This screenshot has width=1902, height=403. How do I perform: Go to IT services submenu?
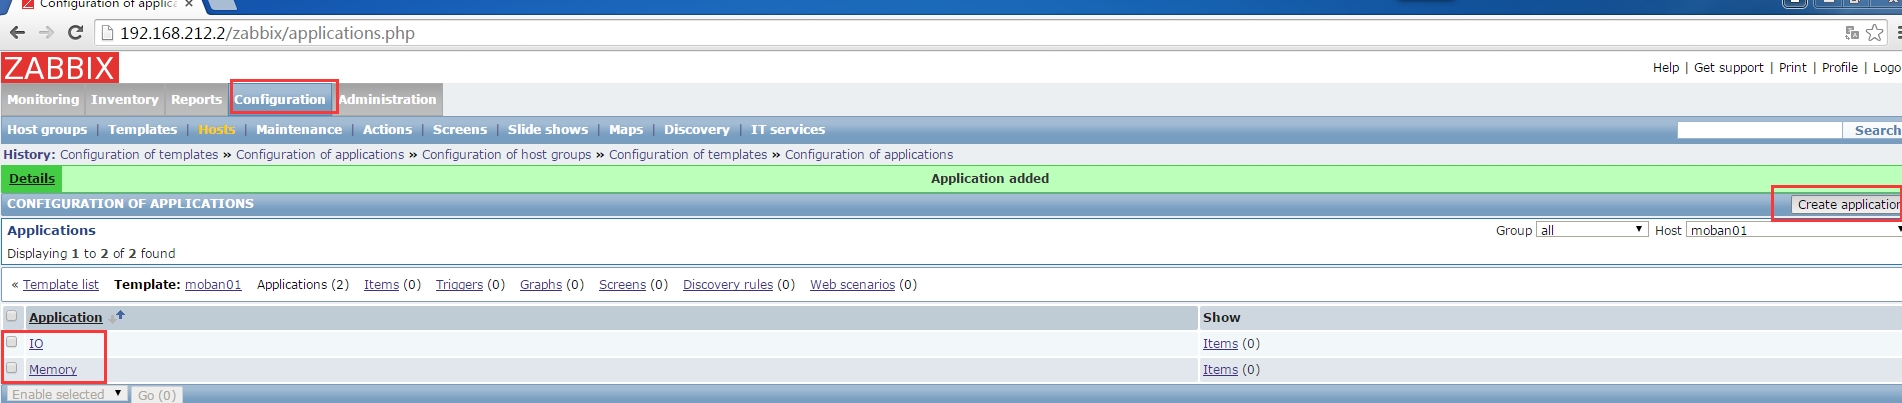(x=788, y=129)
